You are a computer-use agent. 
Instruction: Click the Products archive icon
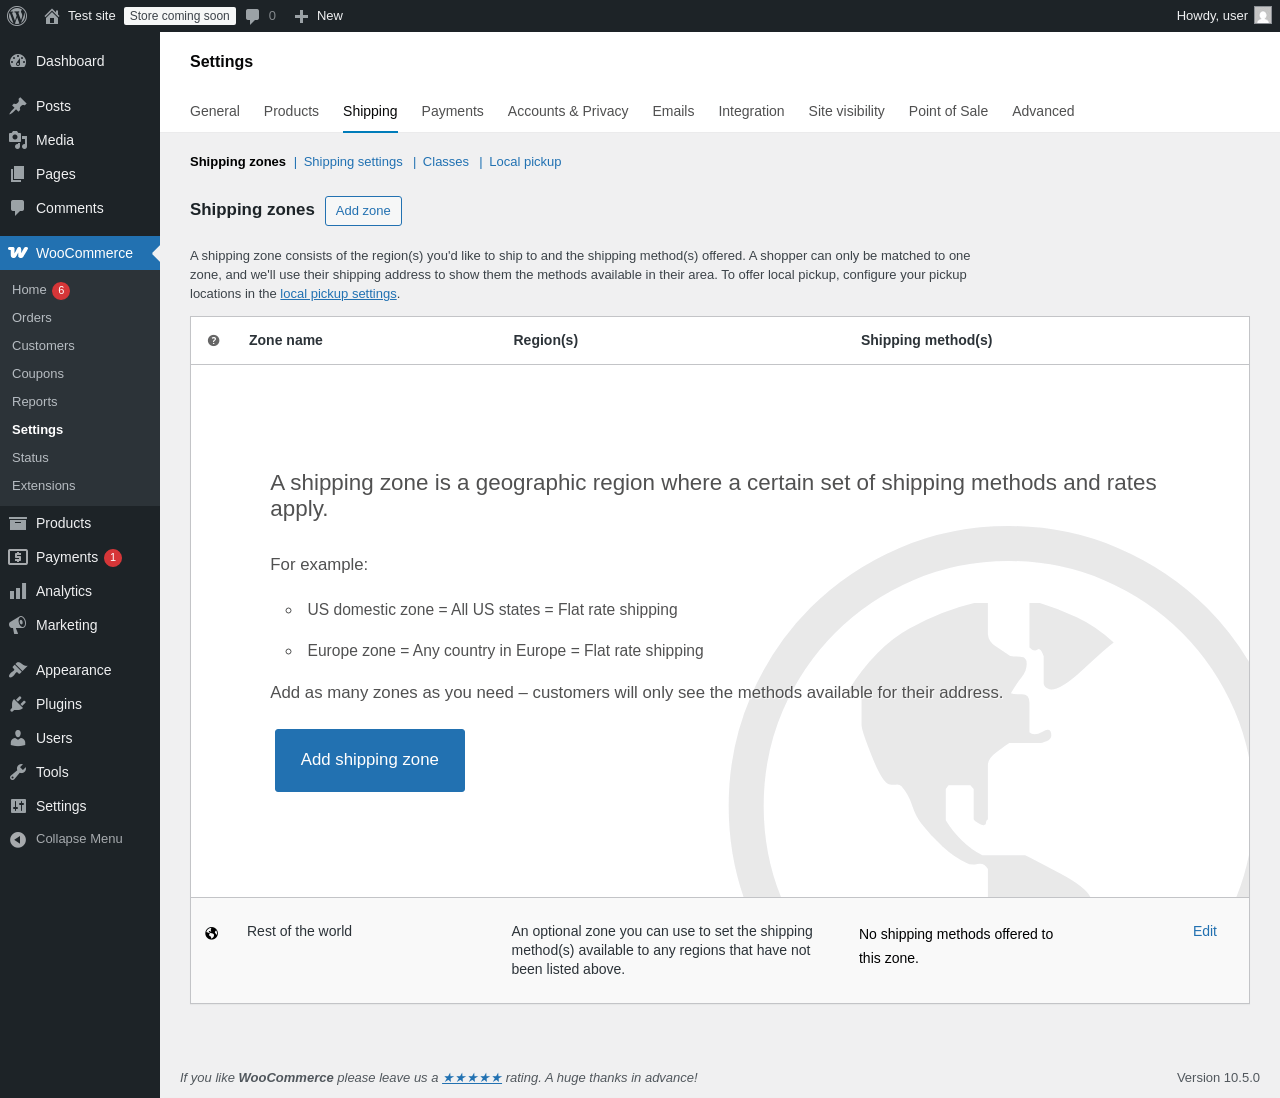[x=18, y=523]
